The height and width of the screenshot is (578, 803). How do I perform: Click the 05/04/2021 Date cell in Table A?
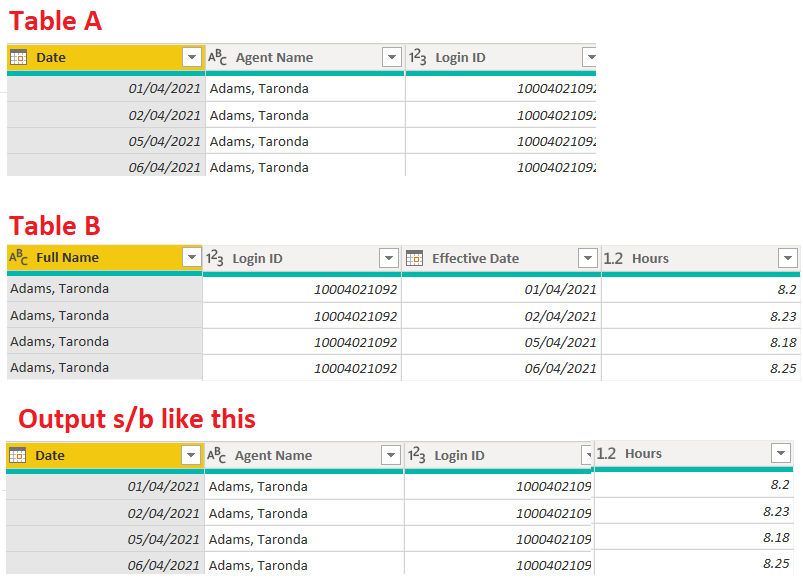point(106,141)
